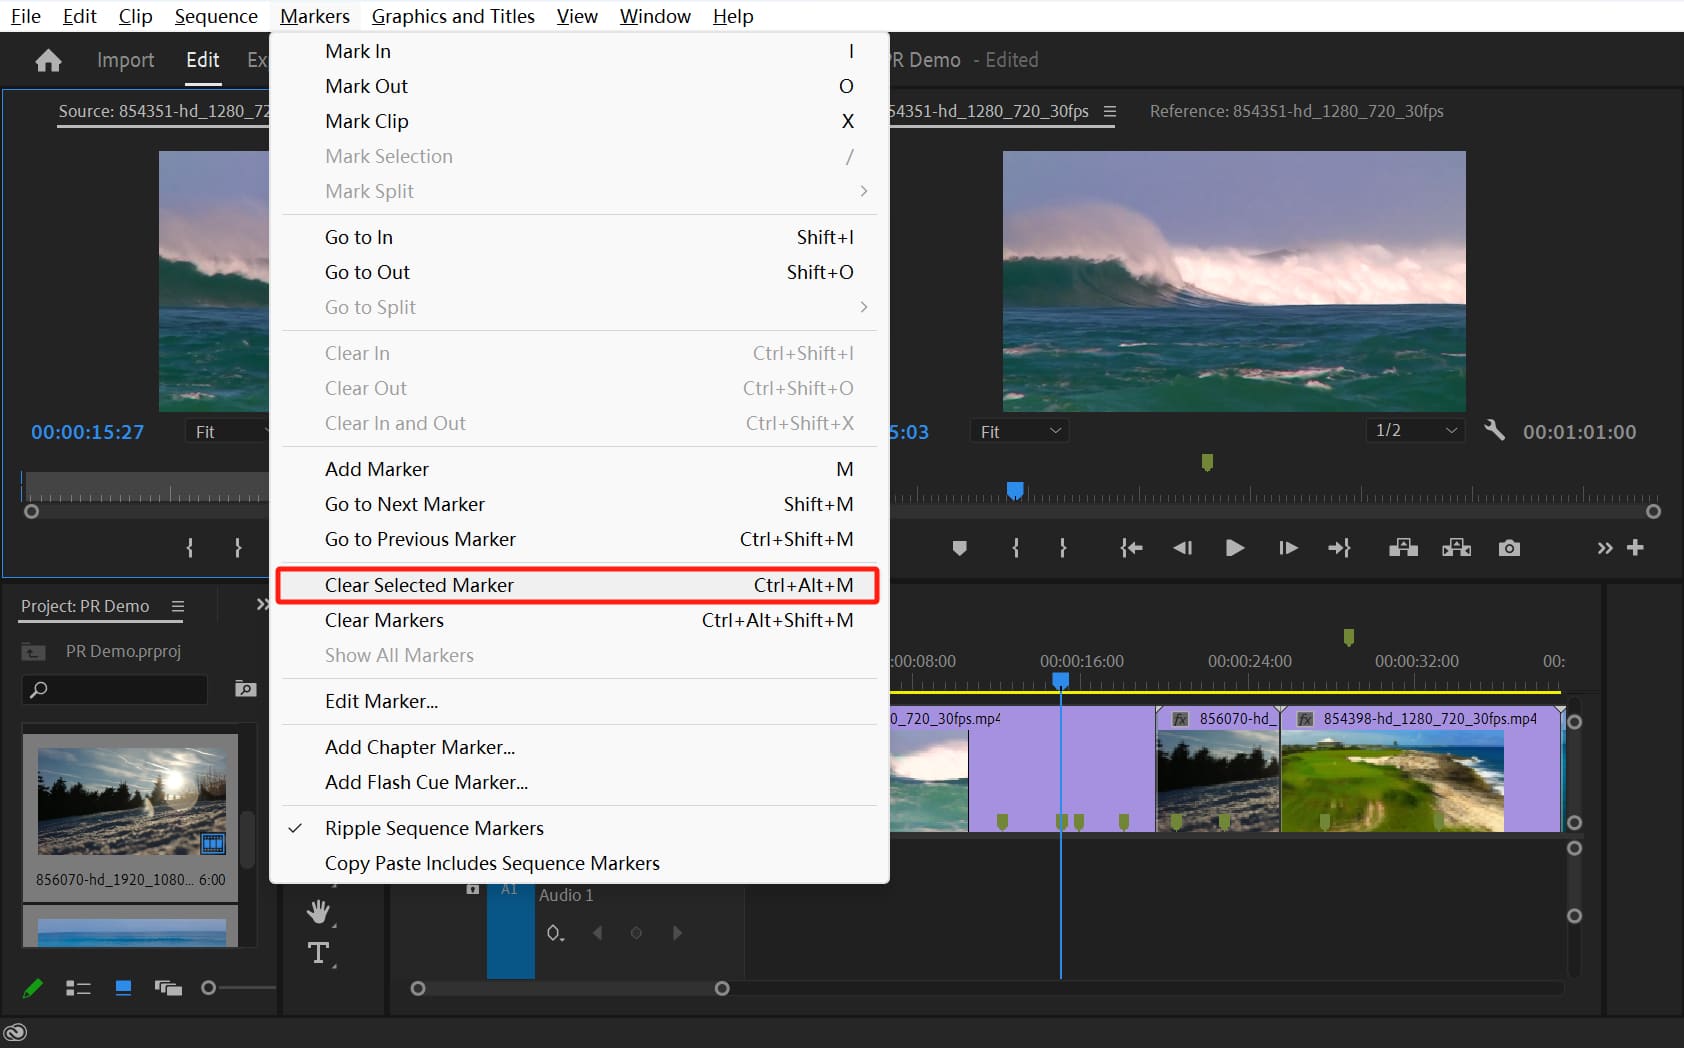This screenshot has width=1684, height=1048.
Task: Toggle the Audio 1 track lock
Action: tap(472, 889)
